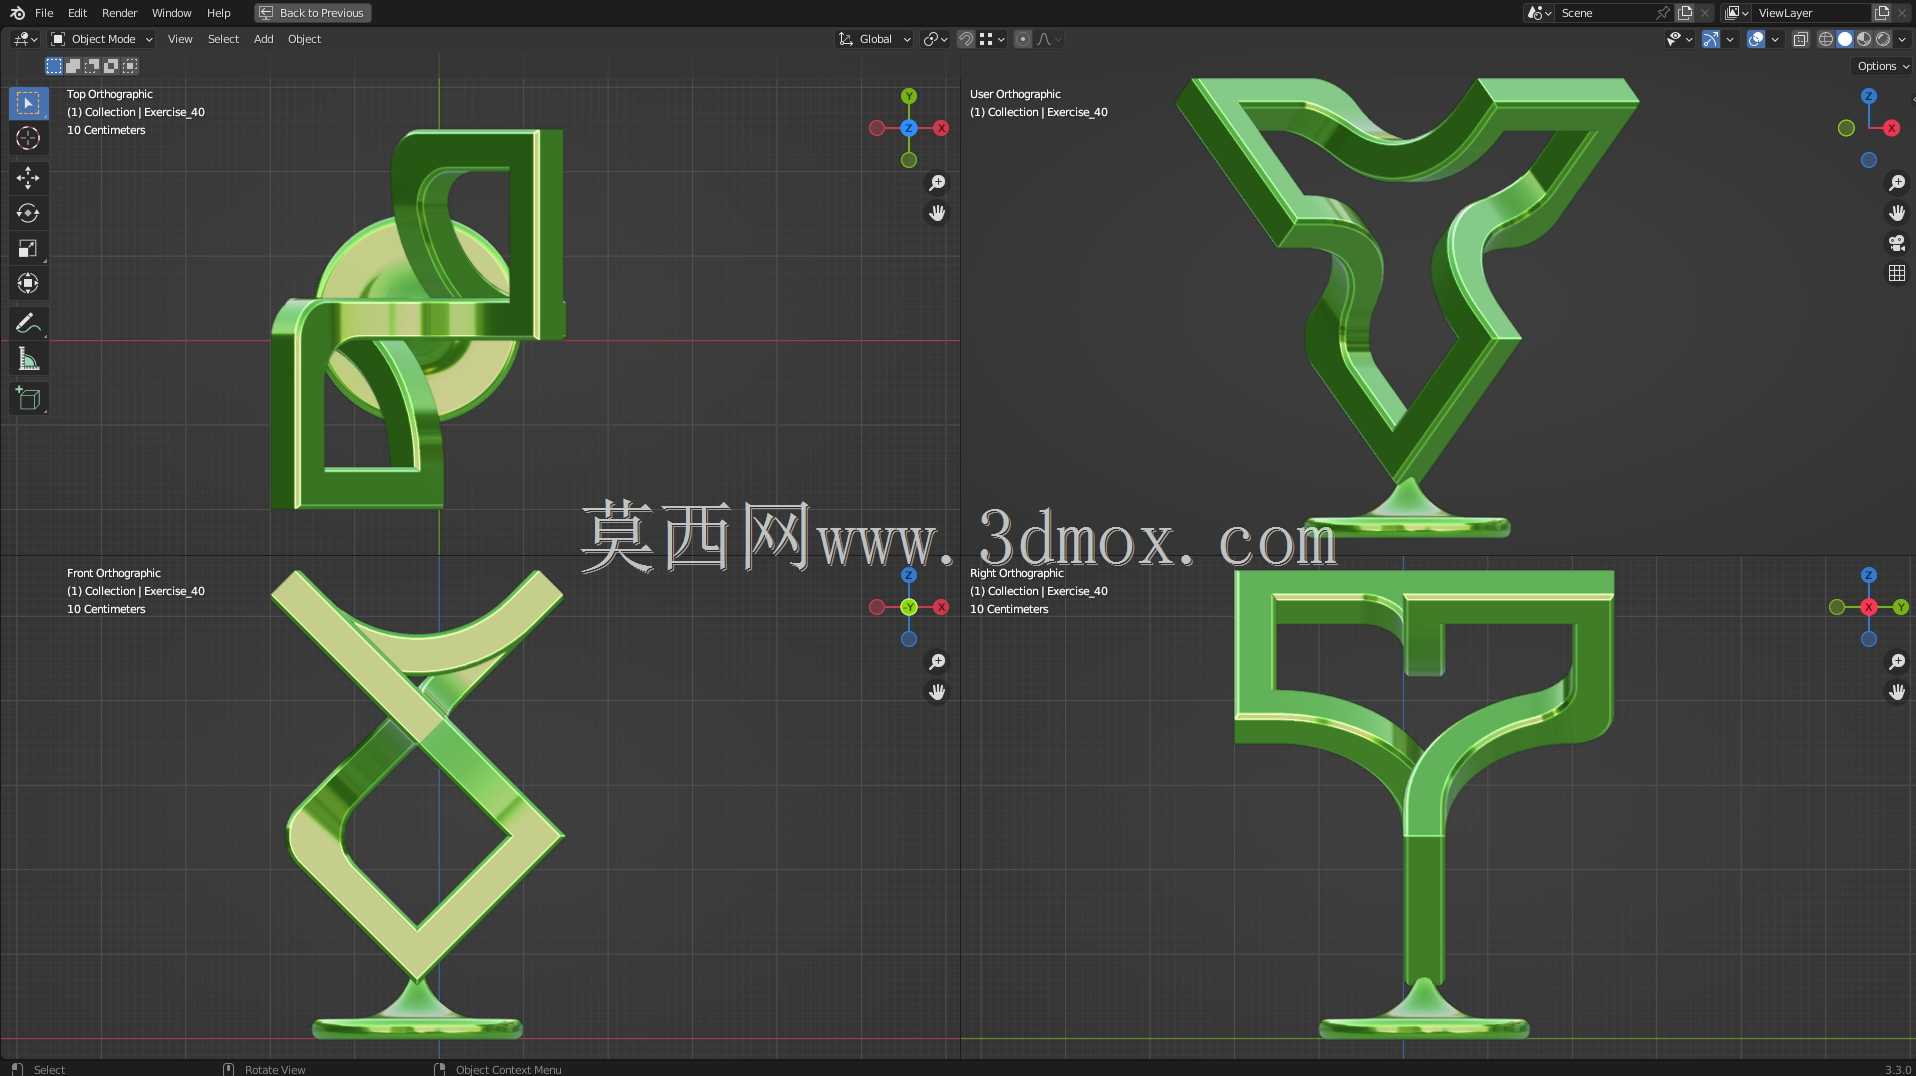The width and height of the screenshot is (1916, 1076).
Task: Open the File menu
Action: pos(44,13)
